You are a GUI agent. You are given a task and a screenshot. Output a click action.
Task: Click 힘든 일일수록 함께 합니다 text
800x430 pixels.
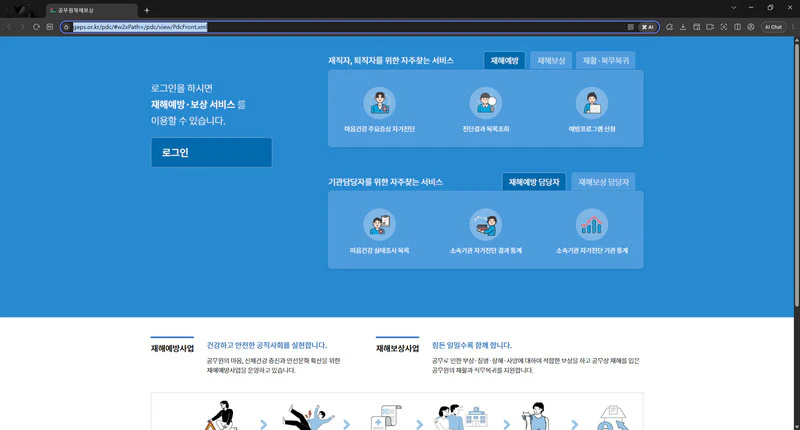(x=471, y=345)
